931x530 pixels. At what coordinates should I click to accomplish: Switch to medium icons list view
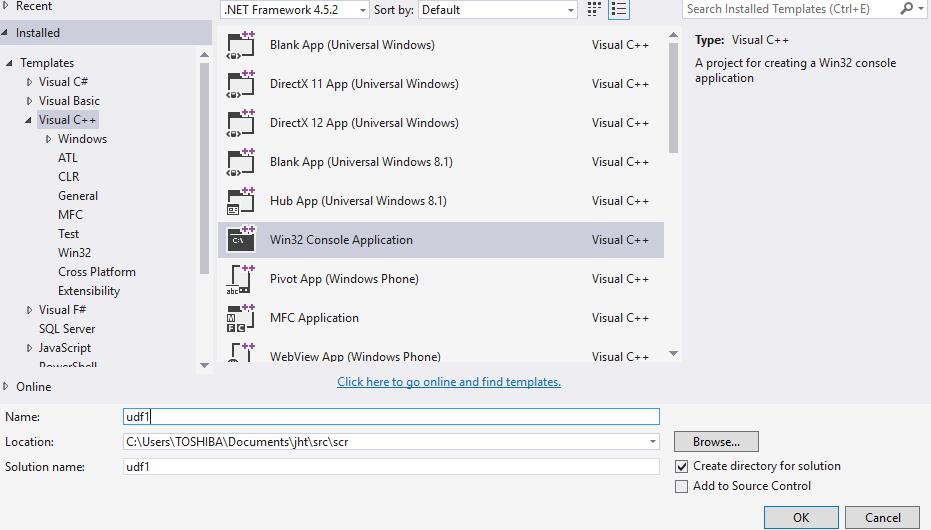click(x=619, y=9)
